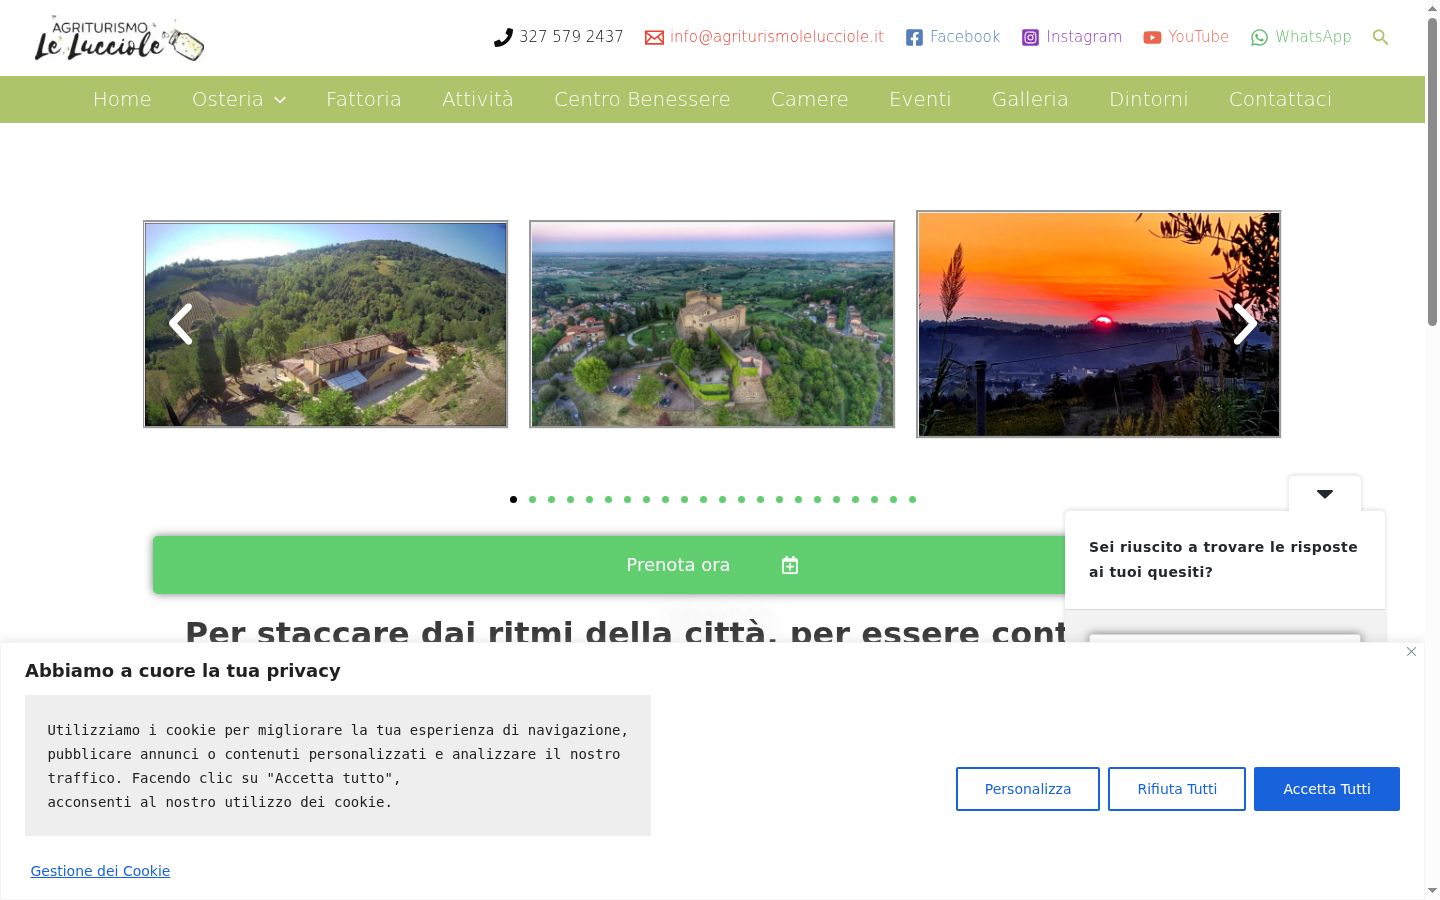This screenshot has height=900, width=1440.
Task: Open the Attività menu item
Action: point(478,99)
